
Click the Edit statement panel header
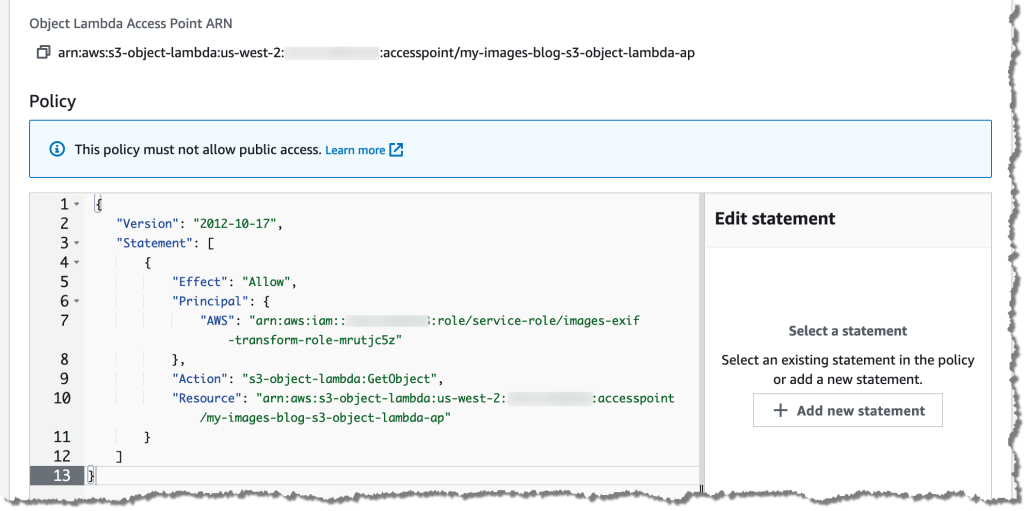point(775,218)
